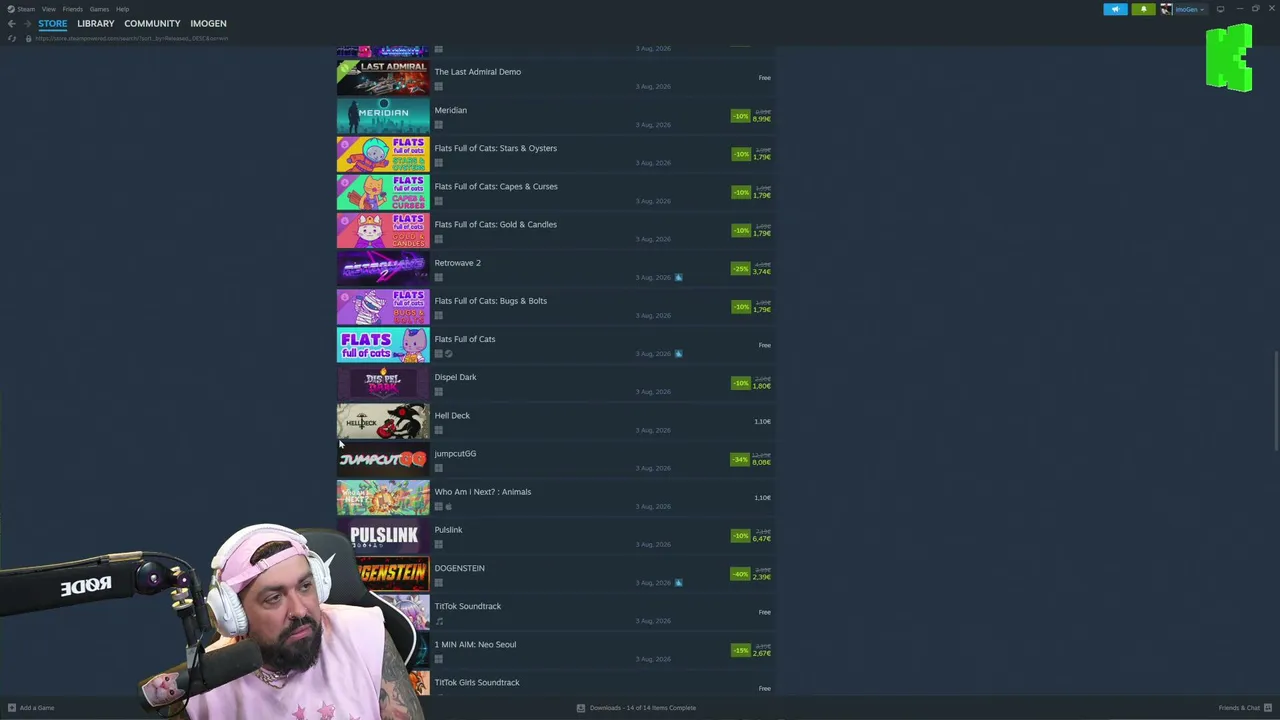This screenshot has width=1280, height=720.
Task: Open the green notifications bell
Action: click(1143, 9)
